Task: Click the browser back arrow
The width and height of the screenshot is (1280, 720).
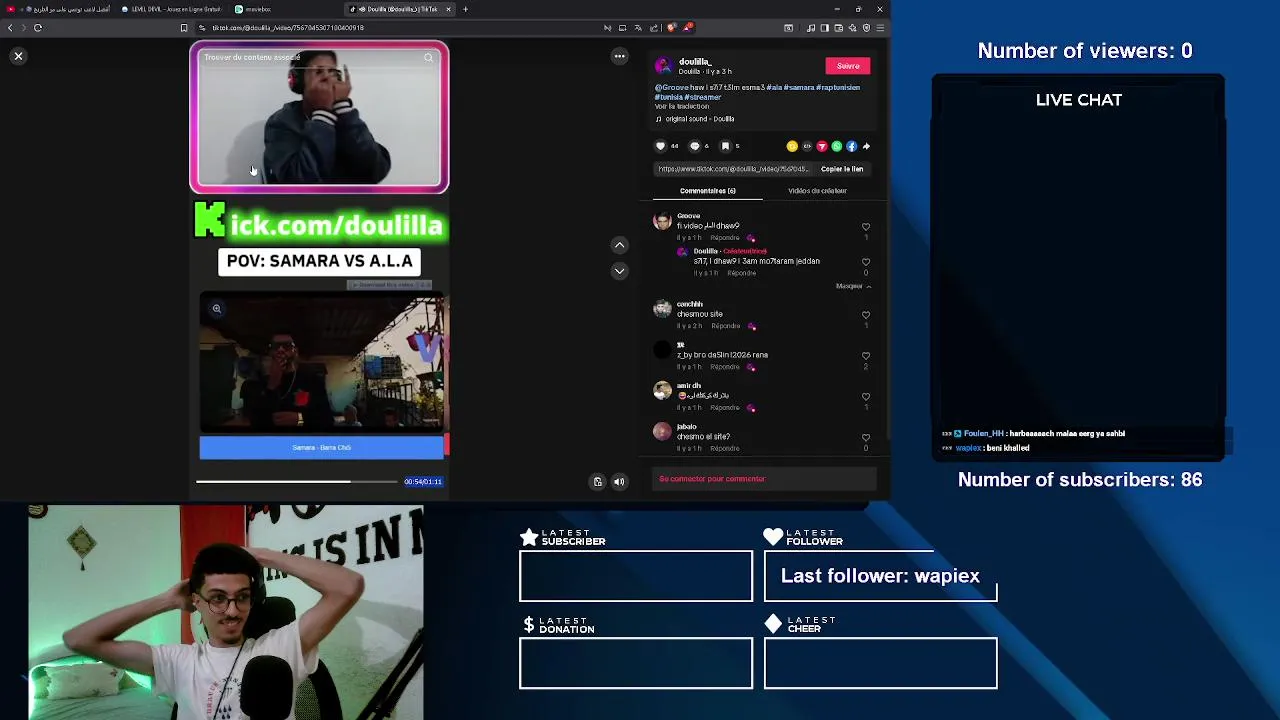Action: 10,28
